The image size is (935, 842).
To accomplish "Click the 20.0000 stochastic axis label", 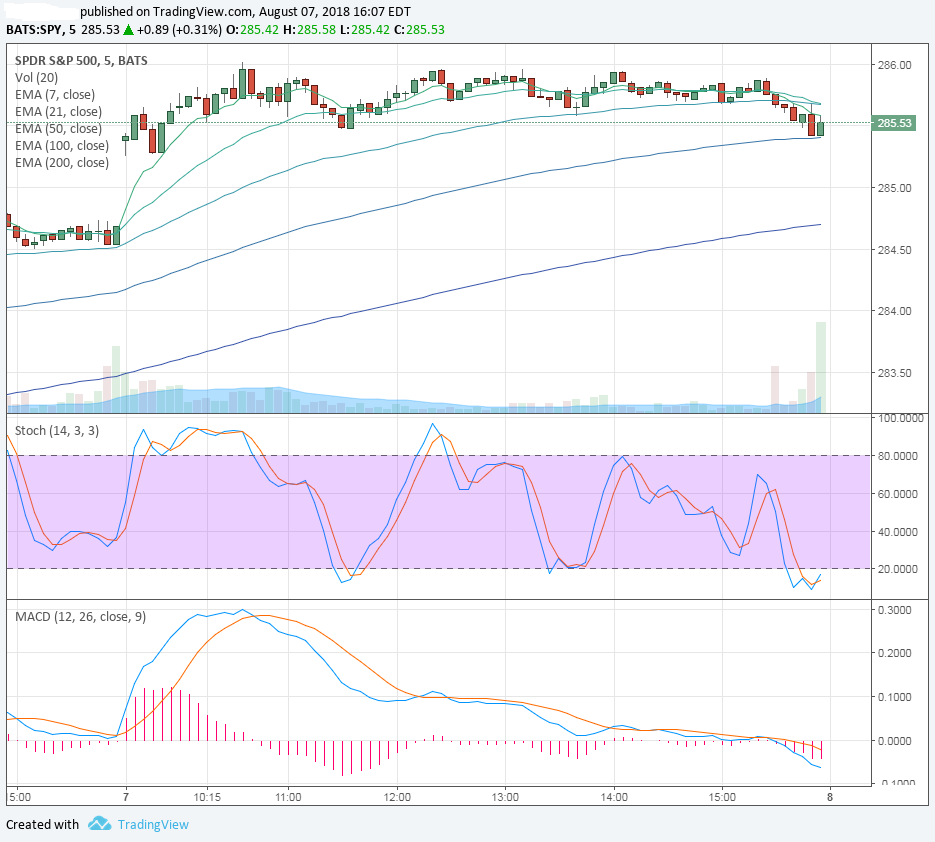I will 898,569.
